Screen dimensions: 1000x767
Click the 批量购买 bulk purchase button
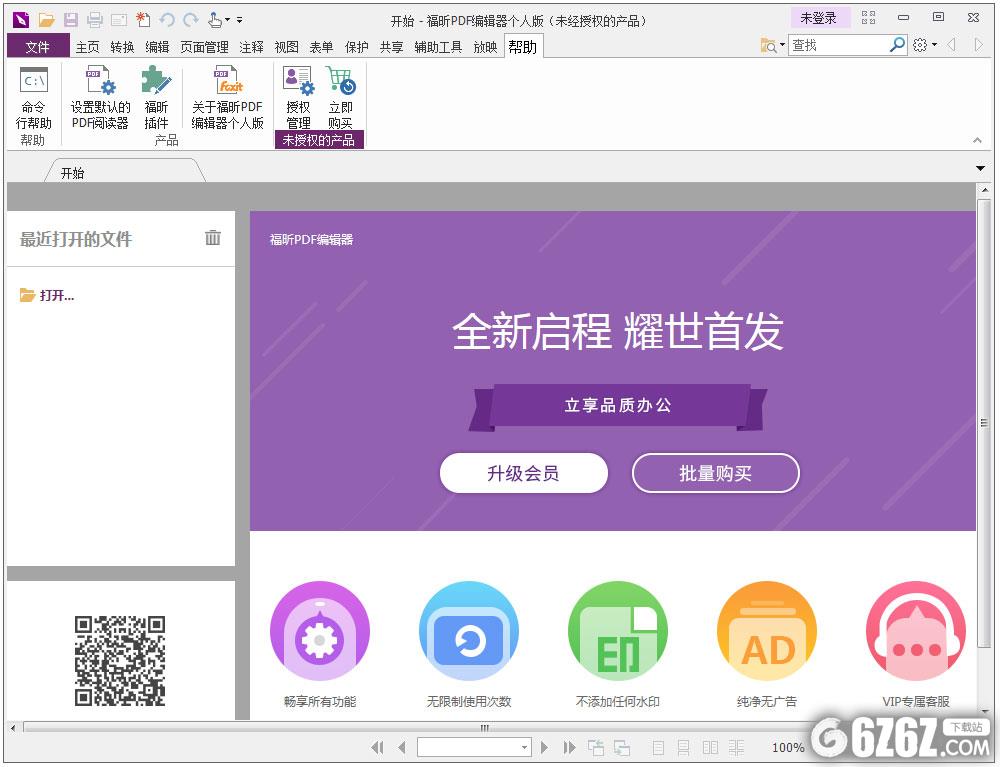(716, 473)
